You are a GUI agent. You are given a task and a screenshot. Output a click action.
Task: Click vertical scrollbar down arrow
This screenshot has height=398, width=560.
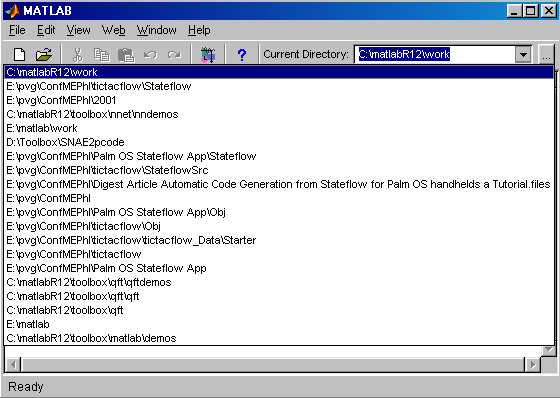pyautogui.click(x=549, y=350)
